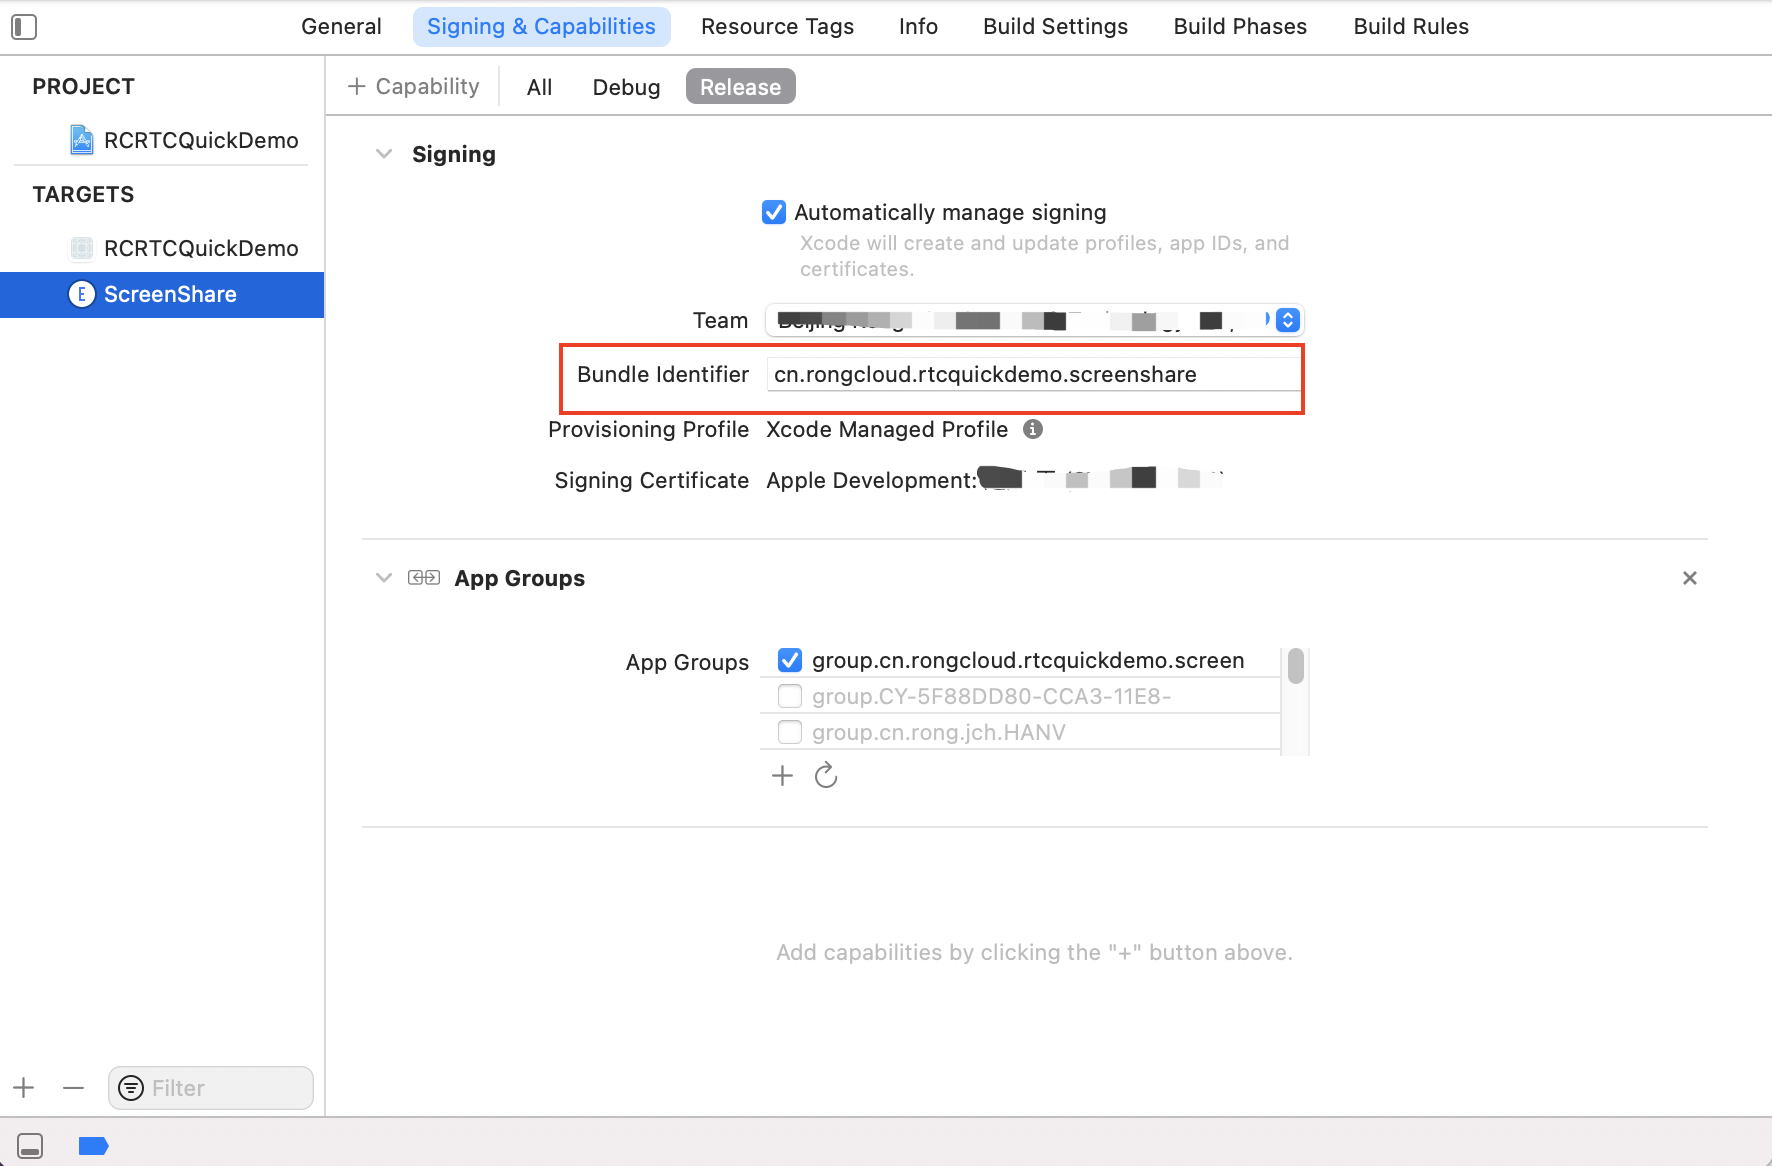Screen dimensions: 1772x1166
Task: Remove the App Groups capability
Action: tap(1689, 578)
